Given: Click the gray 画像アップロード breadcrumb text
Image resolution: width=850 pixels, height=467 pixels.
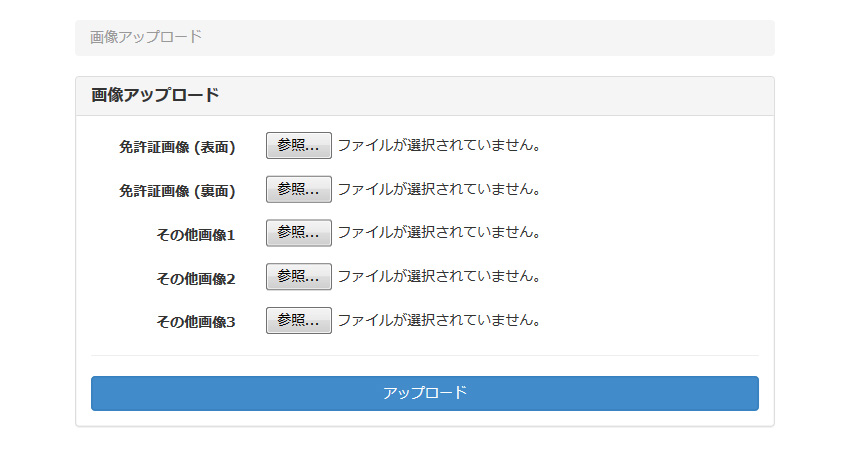Looking at the screenshot, I should [x=146, y=38].
